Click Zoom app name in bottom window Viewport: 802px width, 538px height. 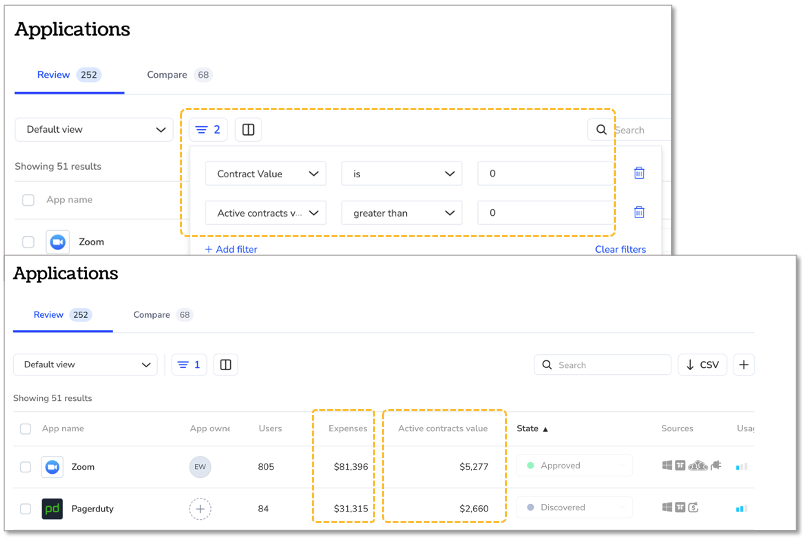pyautogui.click(x=83, y=467)
